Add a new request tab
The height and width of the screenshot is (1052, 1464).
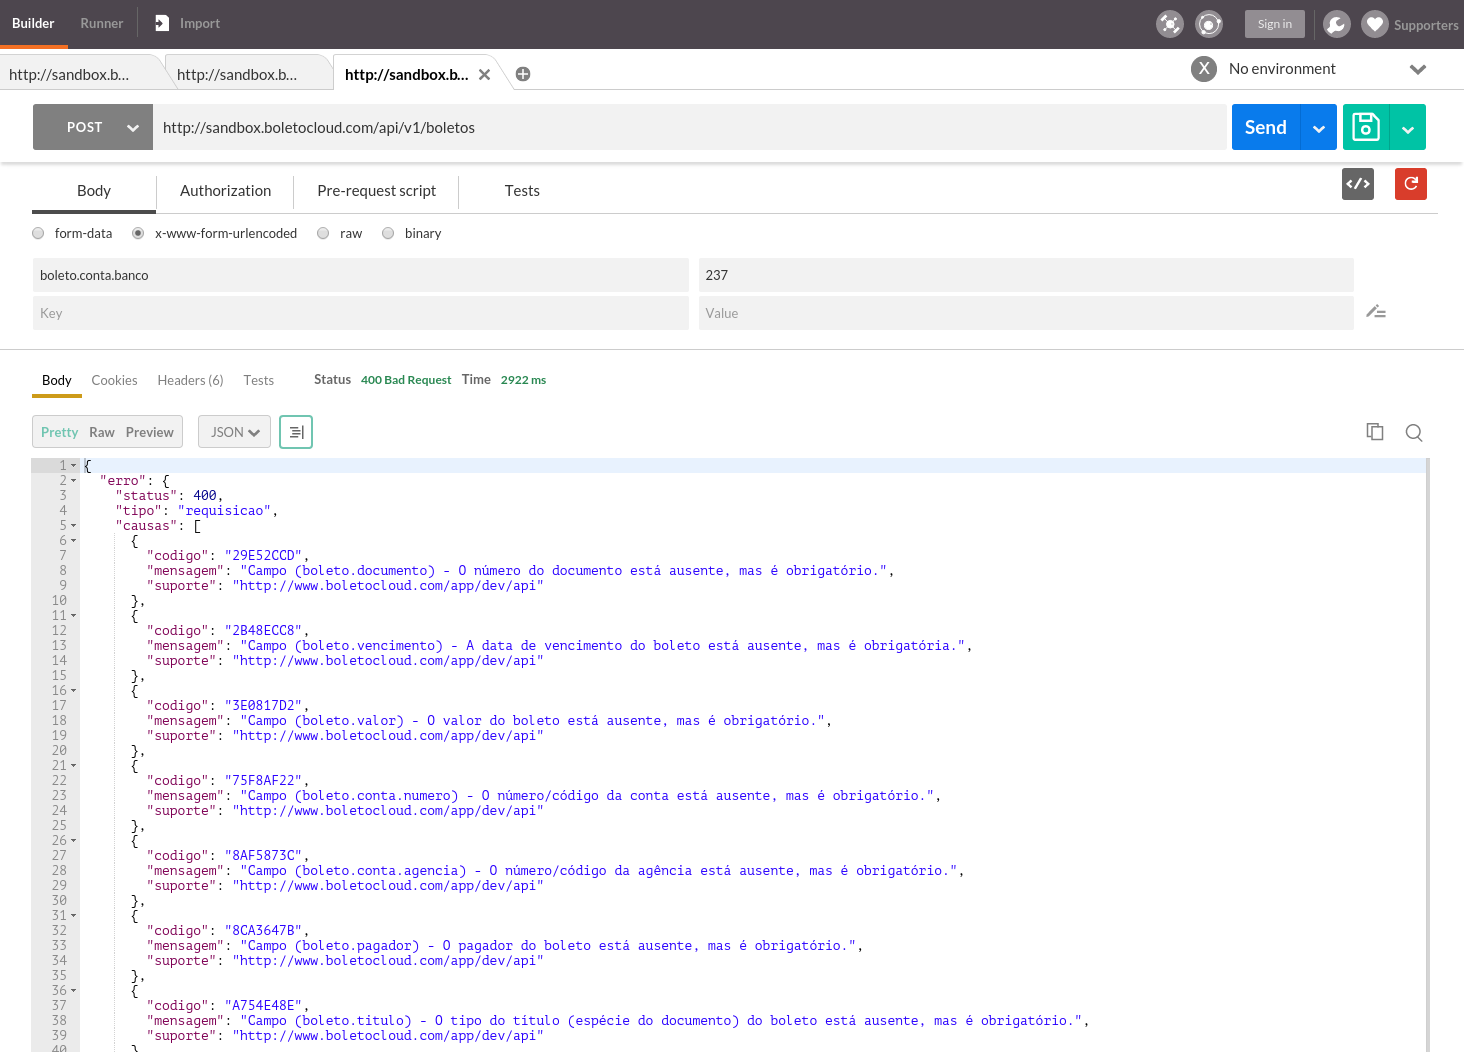pos(523,74)
